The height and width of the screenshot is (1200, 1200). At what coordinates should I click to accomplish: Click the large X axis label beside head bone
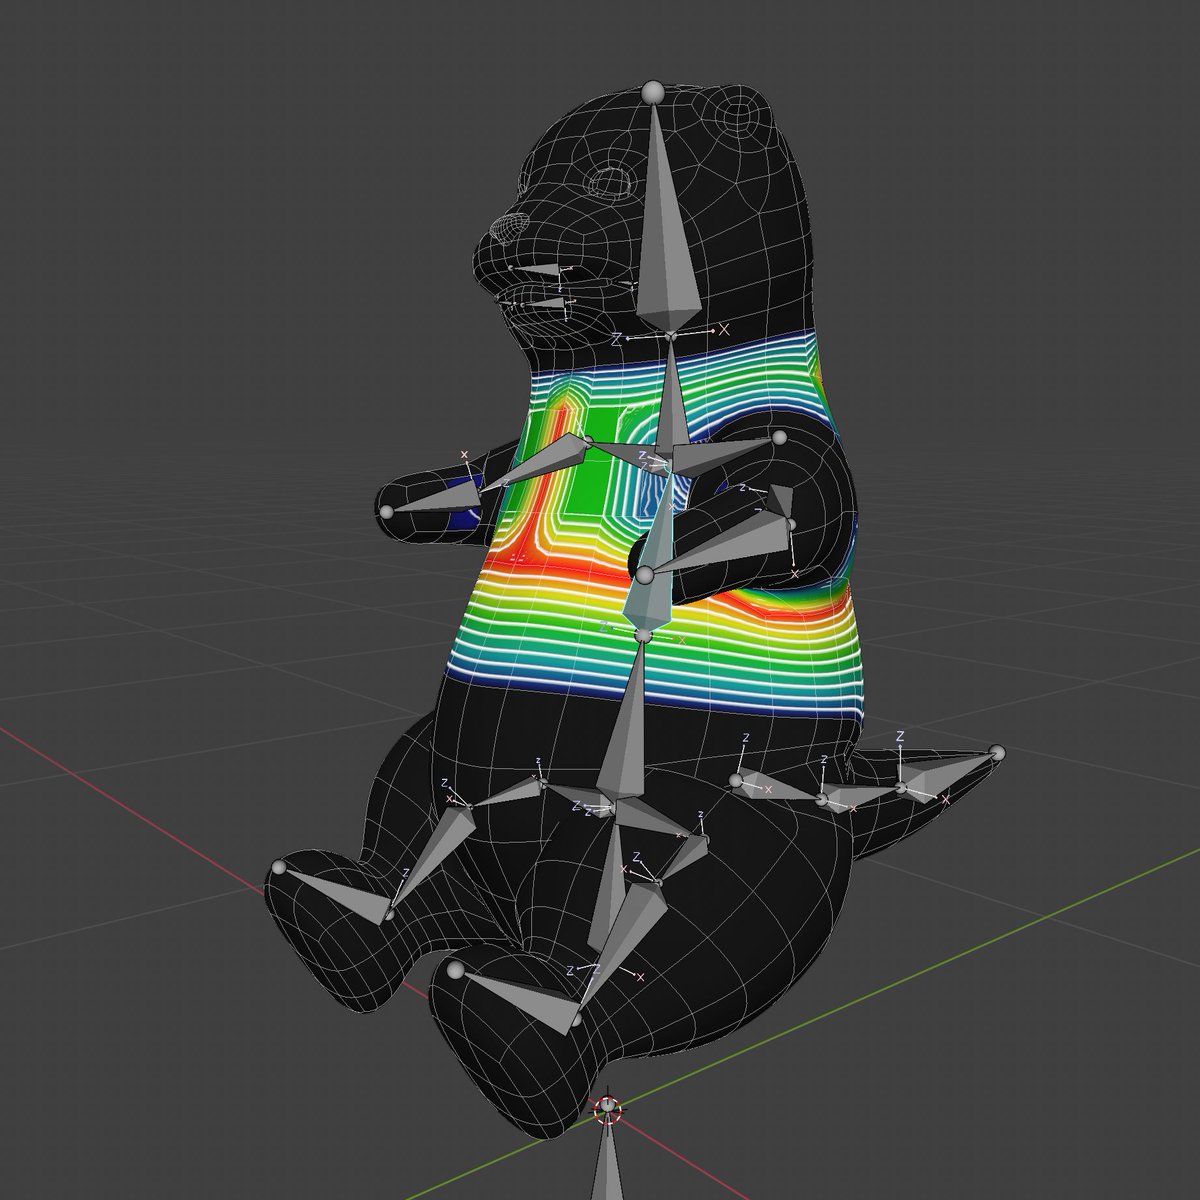pos(724,328)
